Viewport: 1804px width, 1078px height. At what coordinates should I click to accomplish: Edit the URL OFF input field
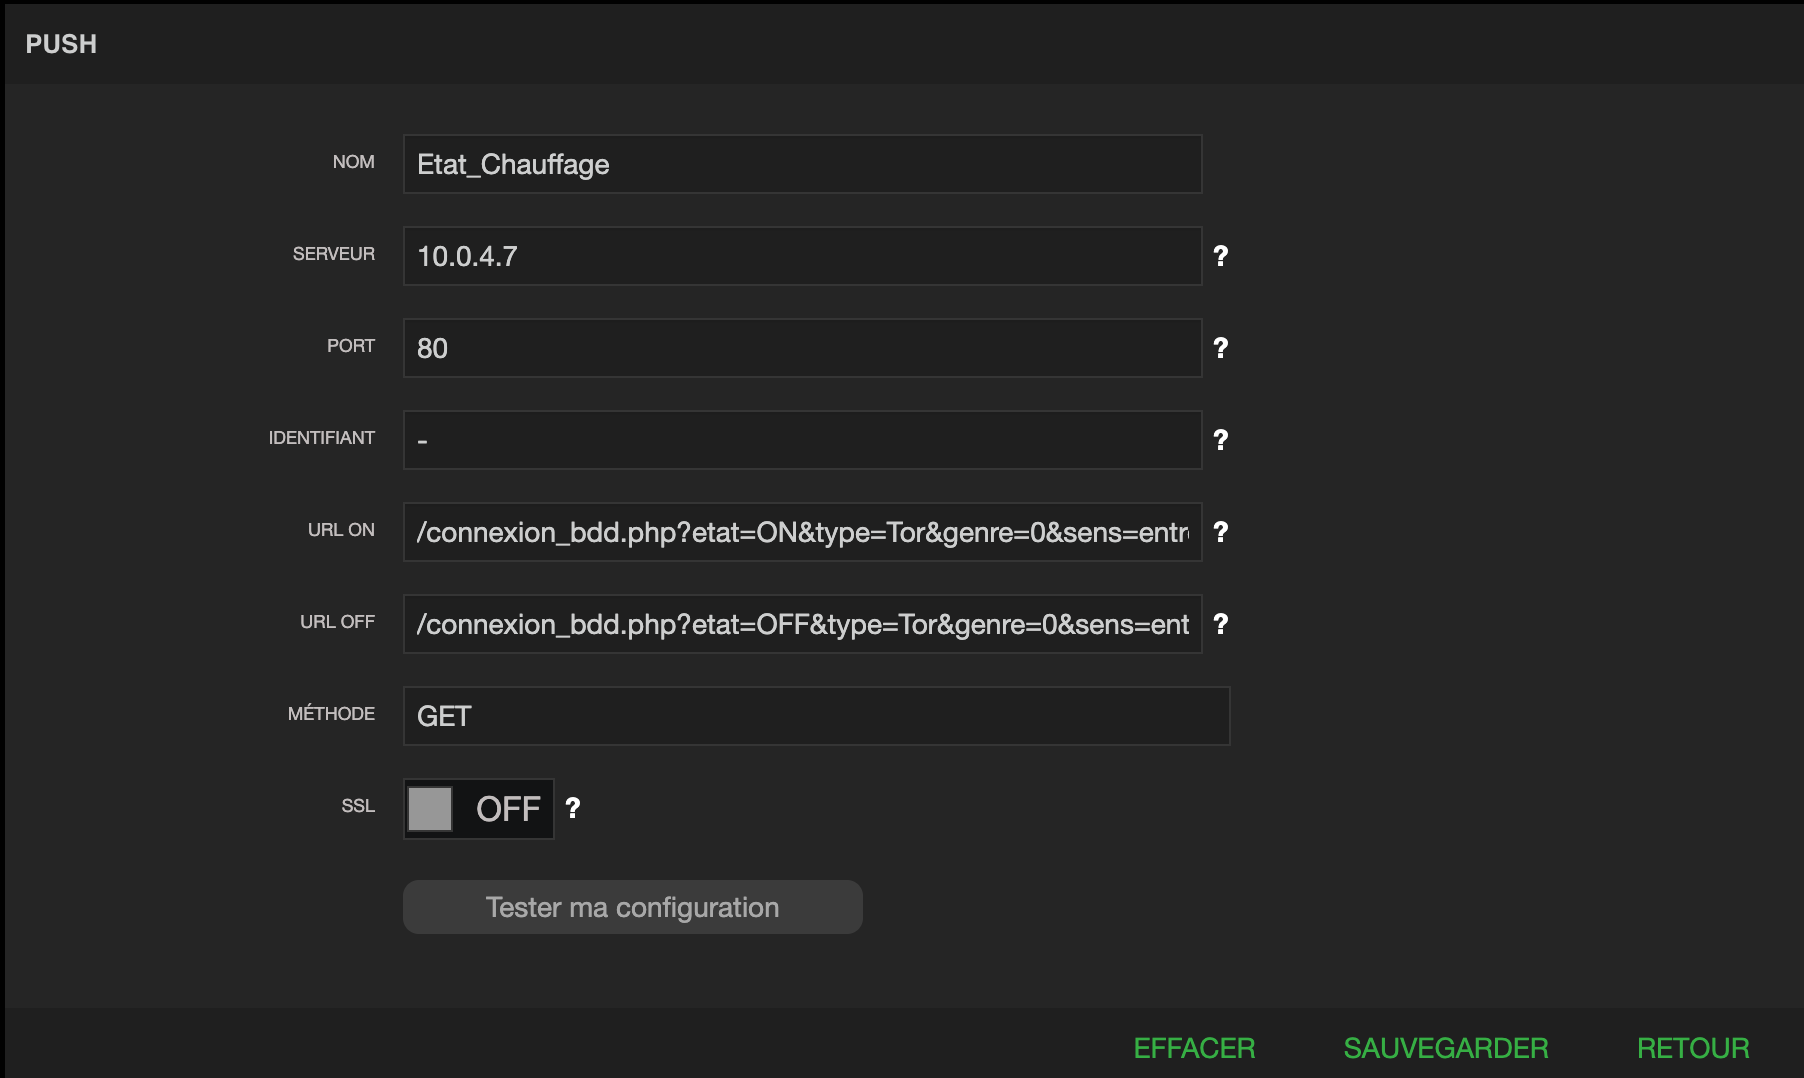pos(801,624)
